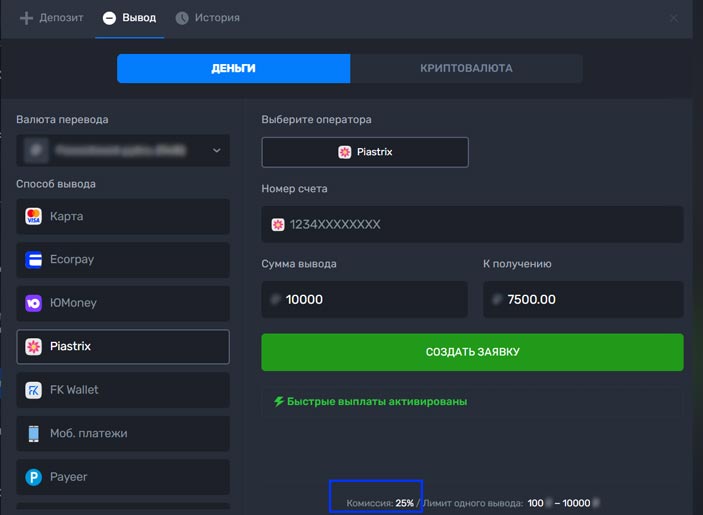Select ДЕНЬГИ payout type
Image resolution: width=703 pixels, height=515 pixels.
pyautogui.click(x=233, y=68)
